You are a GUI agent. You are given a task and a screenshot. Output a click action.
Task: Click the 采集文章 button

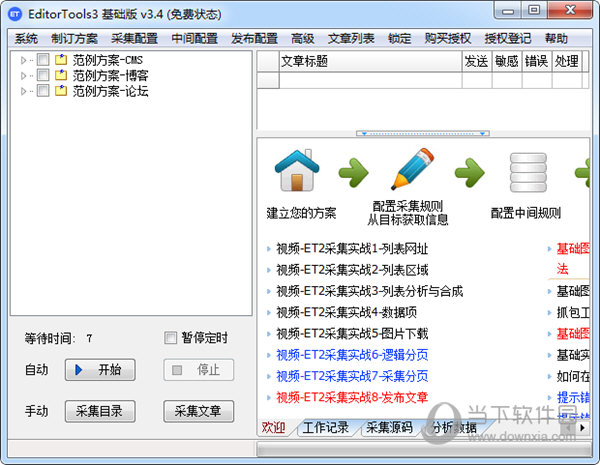[199, 411]
